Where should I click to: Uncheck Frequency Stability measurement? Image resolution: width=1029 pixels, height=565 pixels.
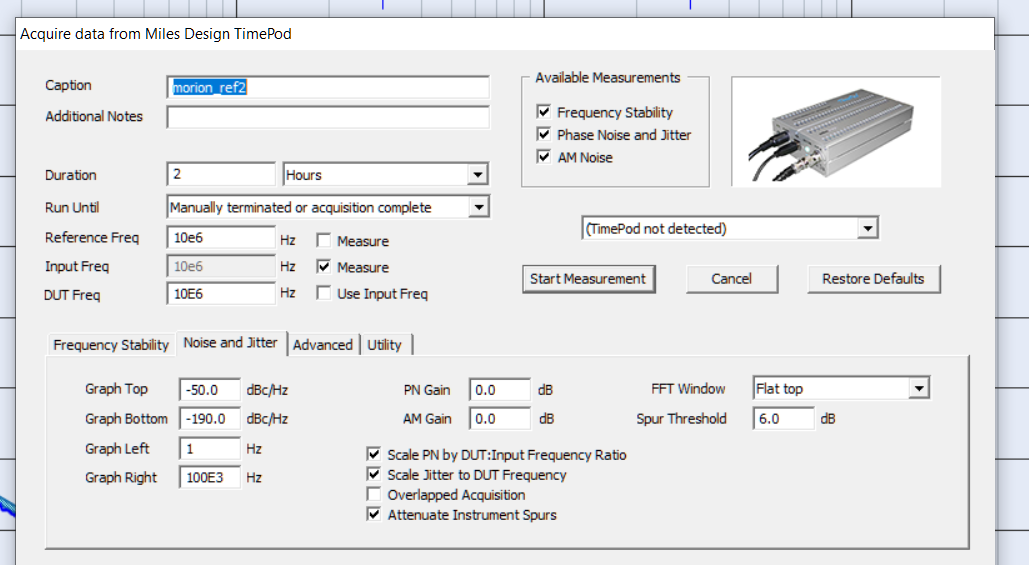click(x=543, y=112)
